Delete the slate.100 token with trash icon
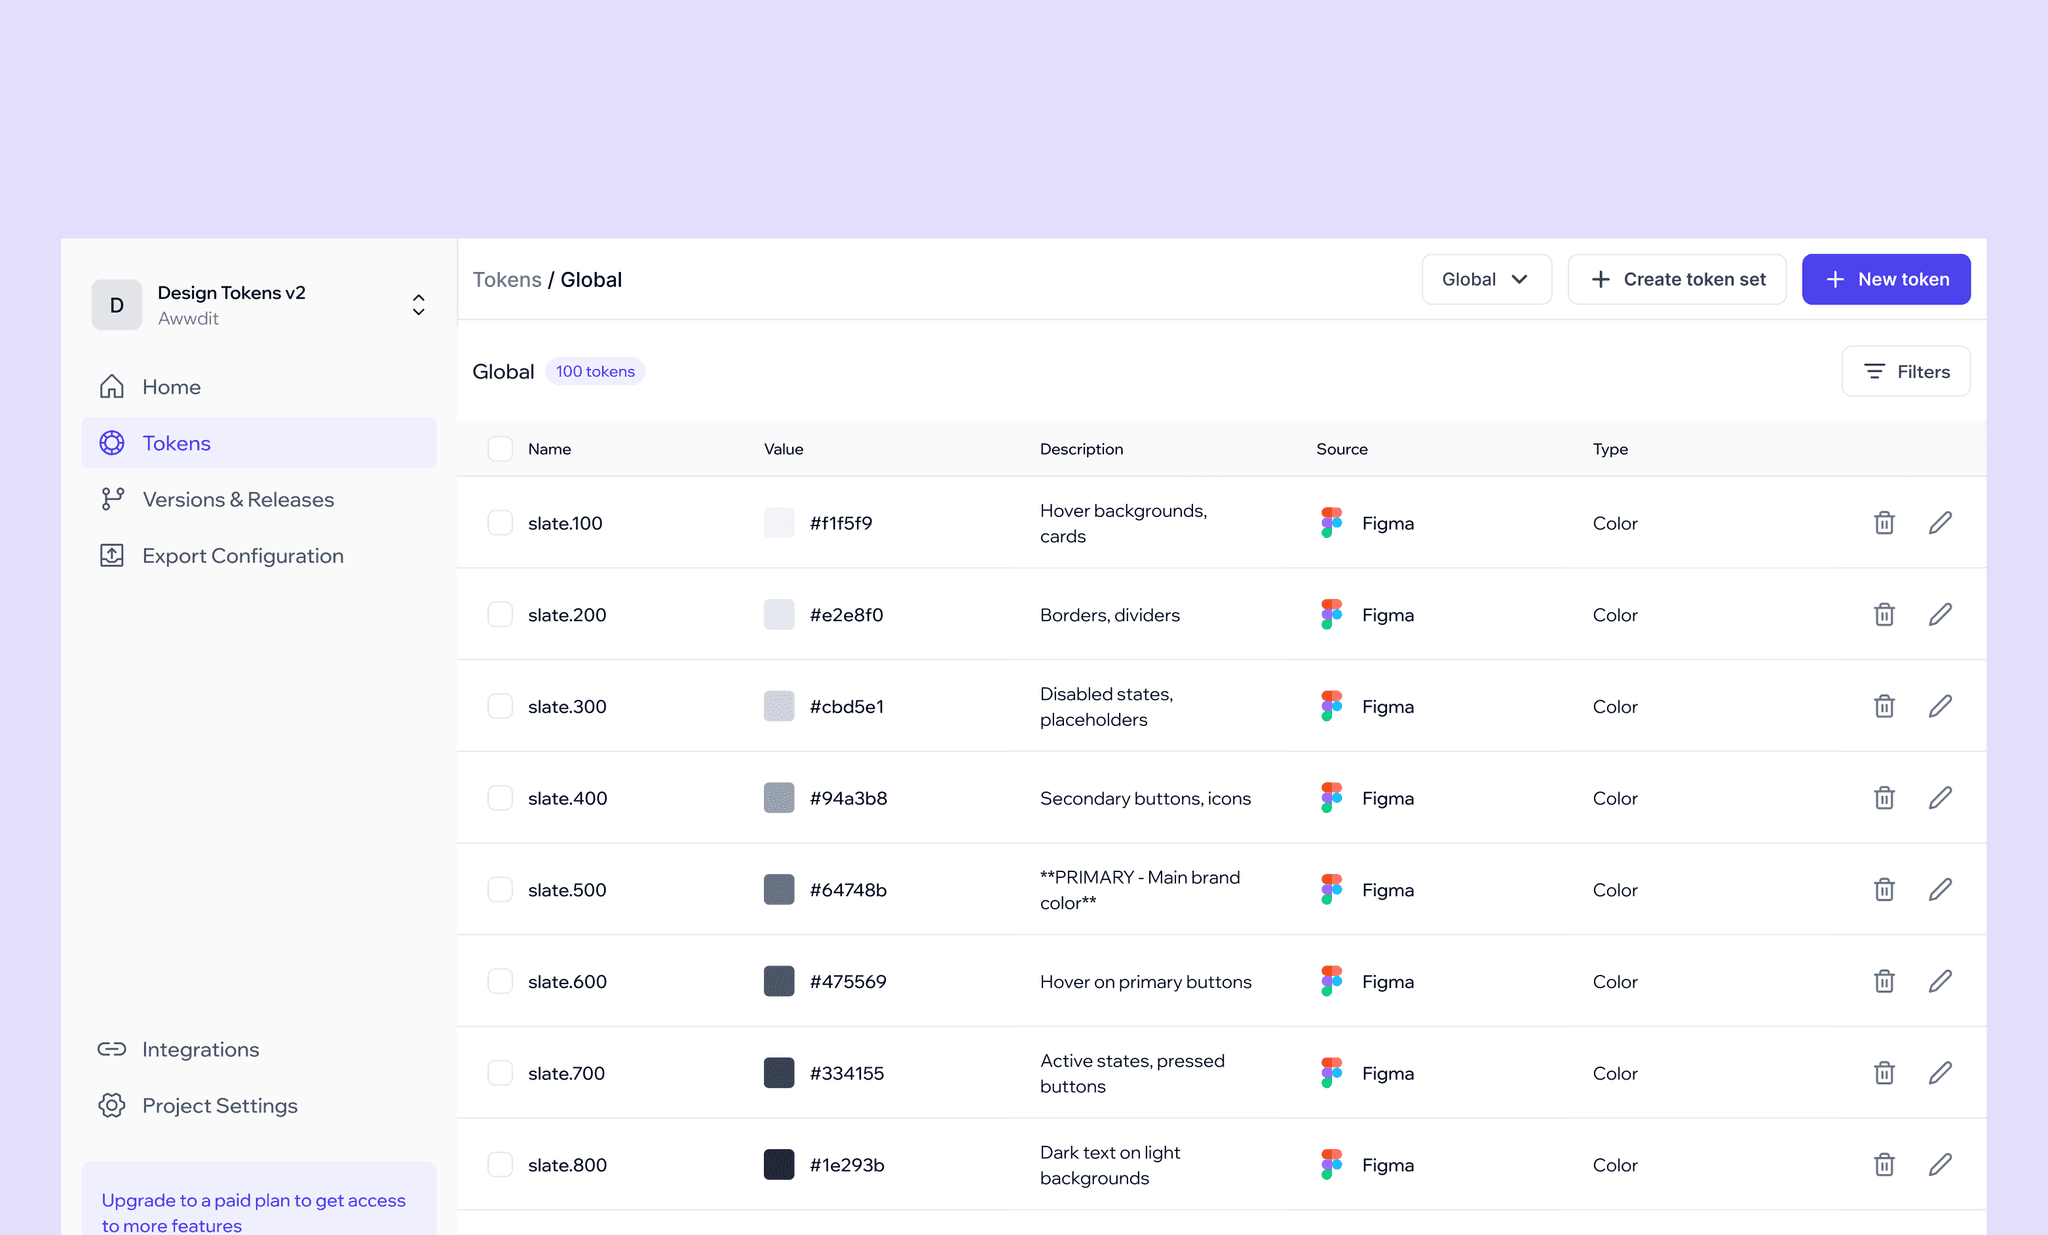The height and width of the screenshot is (1235, 2048). tap(1884, 523)
